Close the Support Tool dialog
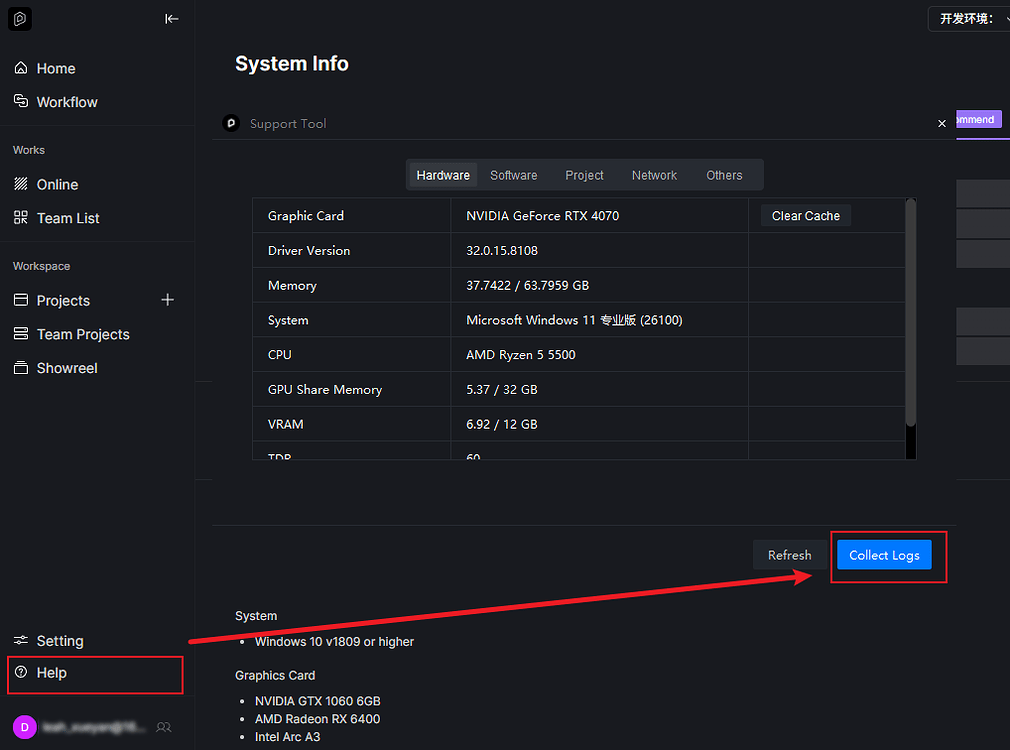 [942, 123]
